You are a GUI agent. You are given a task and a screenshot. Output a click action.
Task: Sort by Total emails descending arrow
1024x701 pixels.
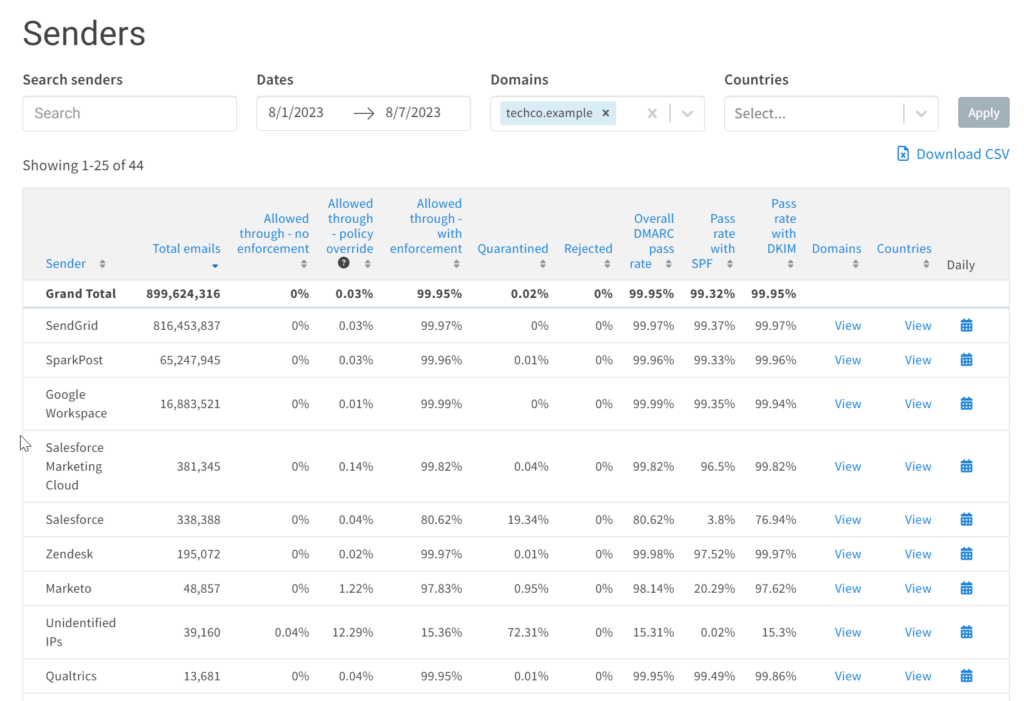pyautogui.click(x=215, y=266)
